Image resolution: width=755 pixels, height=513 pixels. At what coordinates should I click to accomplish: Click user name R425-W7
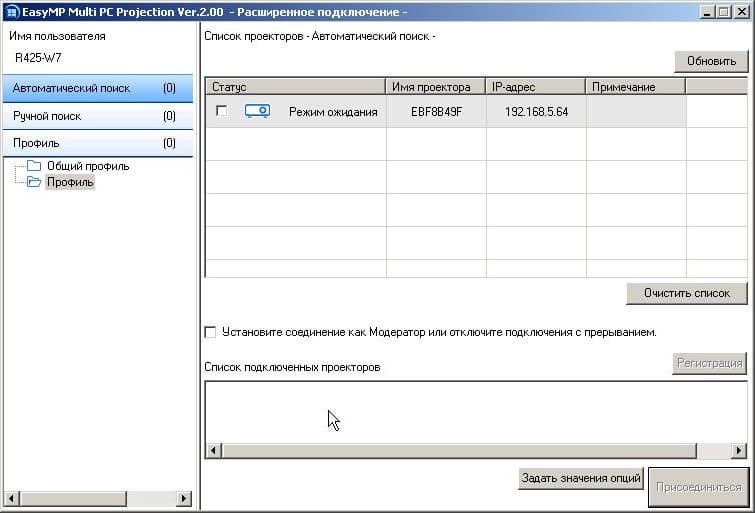39,58
